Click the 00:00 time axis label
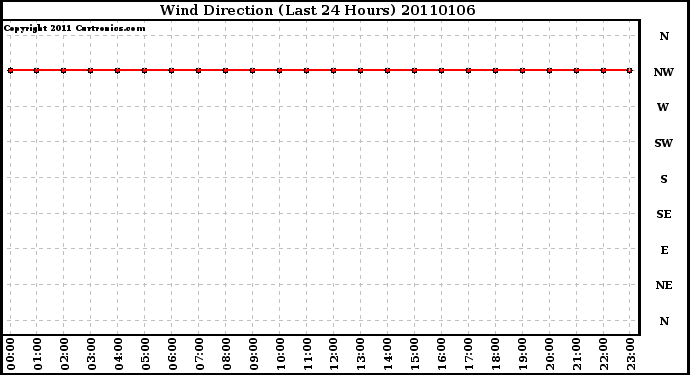690x375 pixels. click(11, 354)
